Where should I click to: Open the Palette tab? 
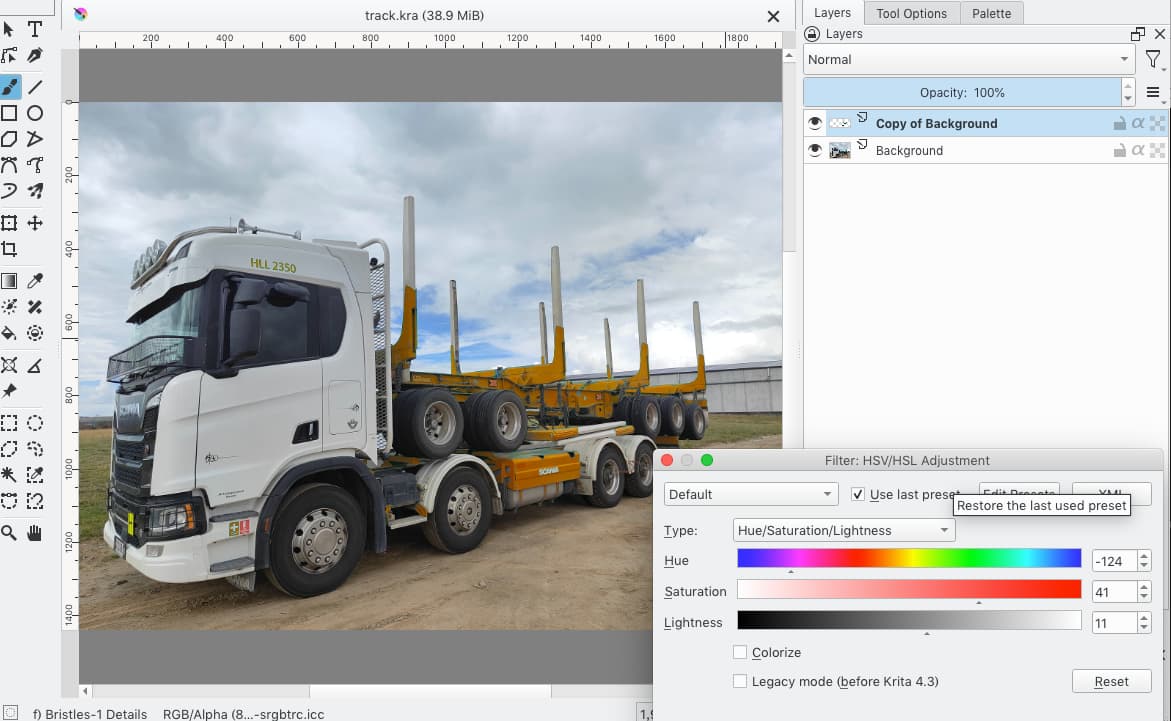[x=991, y=13]
